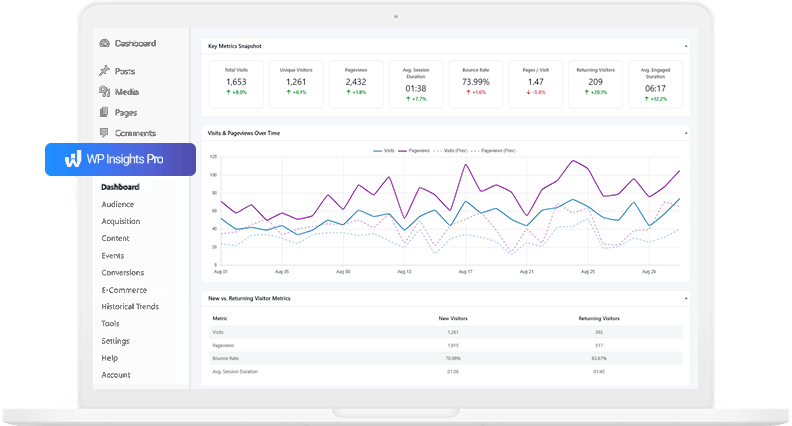
Task: Click the Metric column header
Action: [220, 318]
